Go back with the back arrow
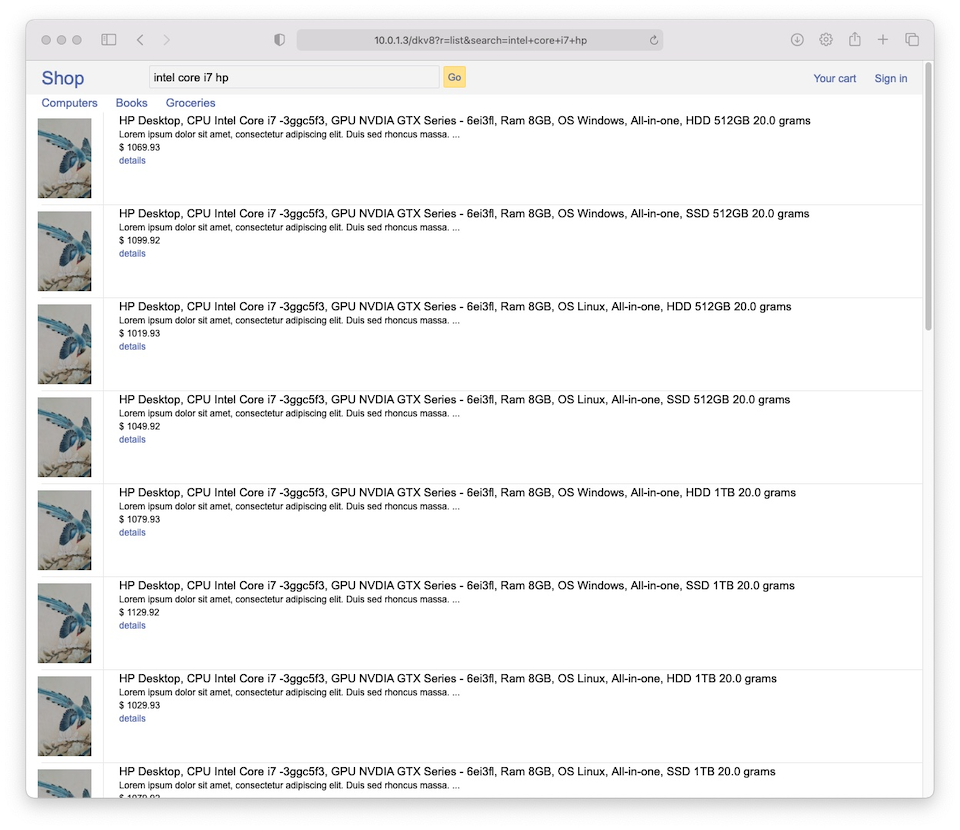 tap(140, 40)
